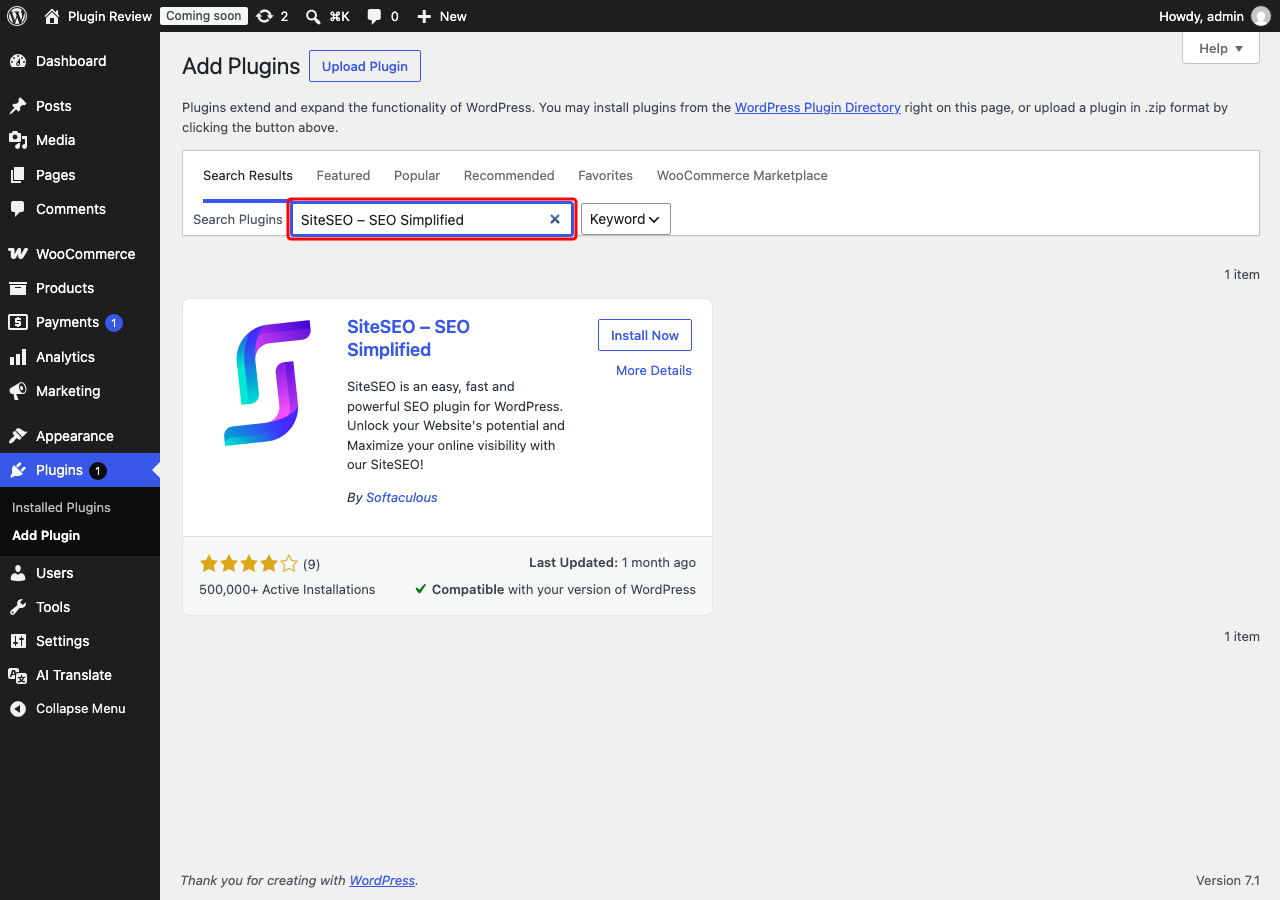Viewport: 1280px width, 900px height.
Task: Click the plus New content icon
Action: (x=424, y=16)
